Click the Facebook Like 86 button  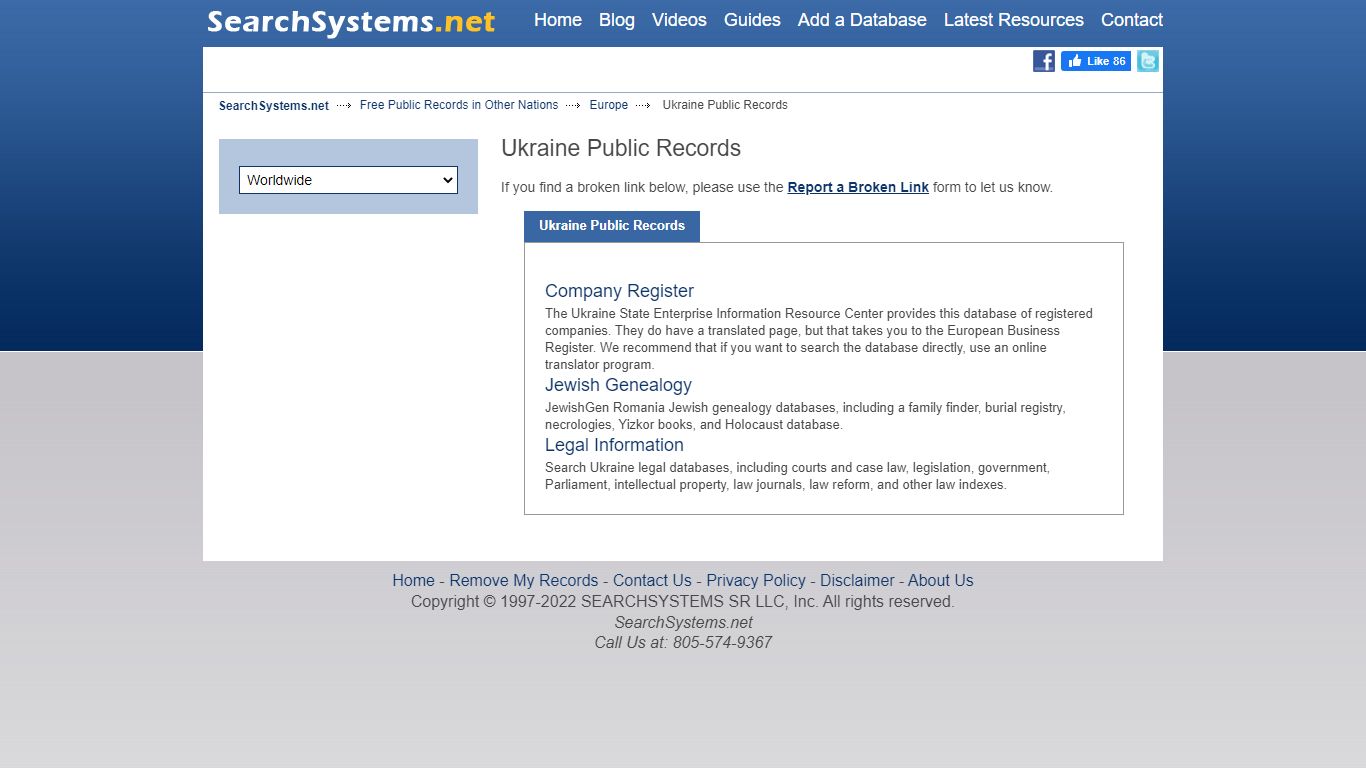(x=1096, y=61)
